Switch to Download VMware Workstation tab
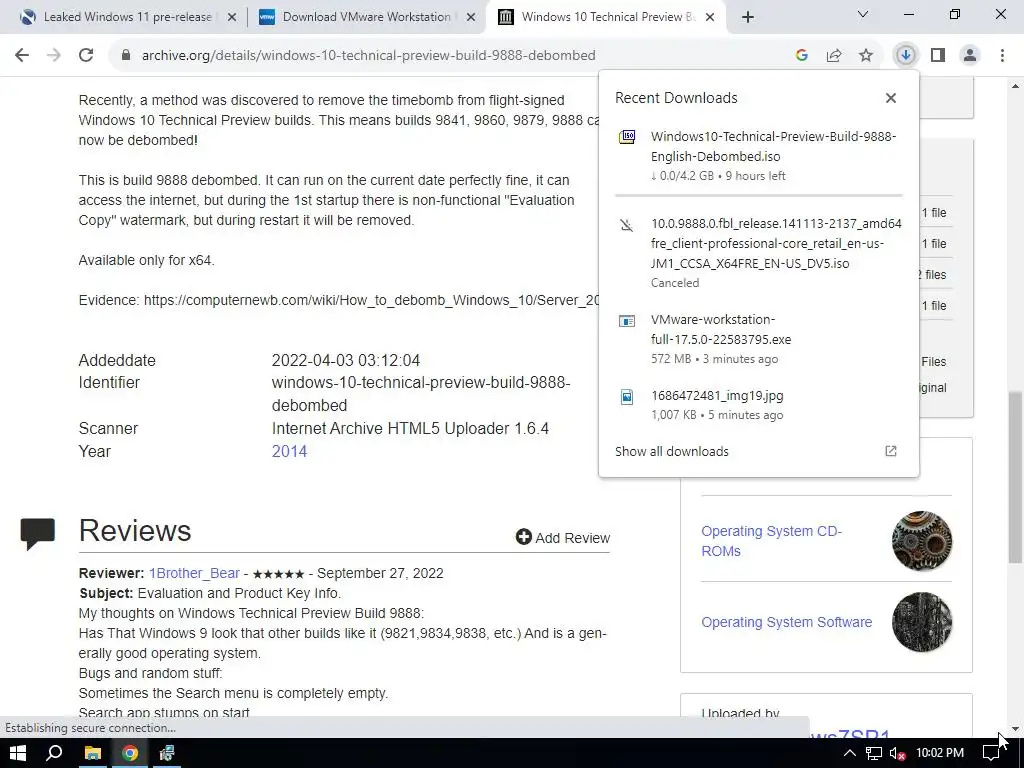Viewport: 1024px width, 768px height. click(366, 17)
